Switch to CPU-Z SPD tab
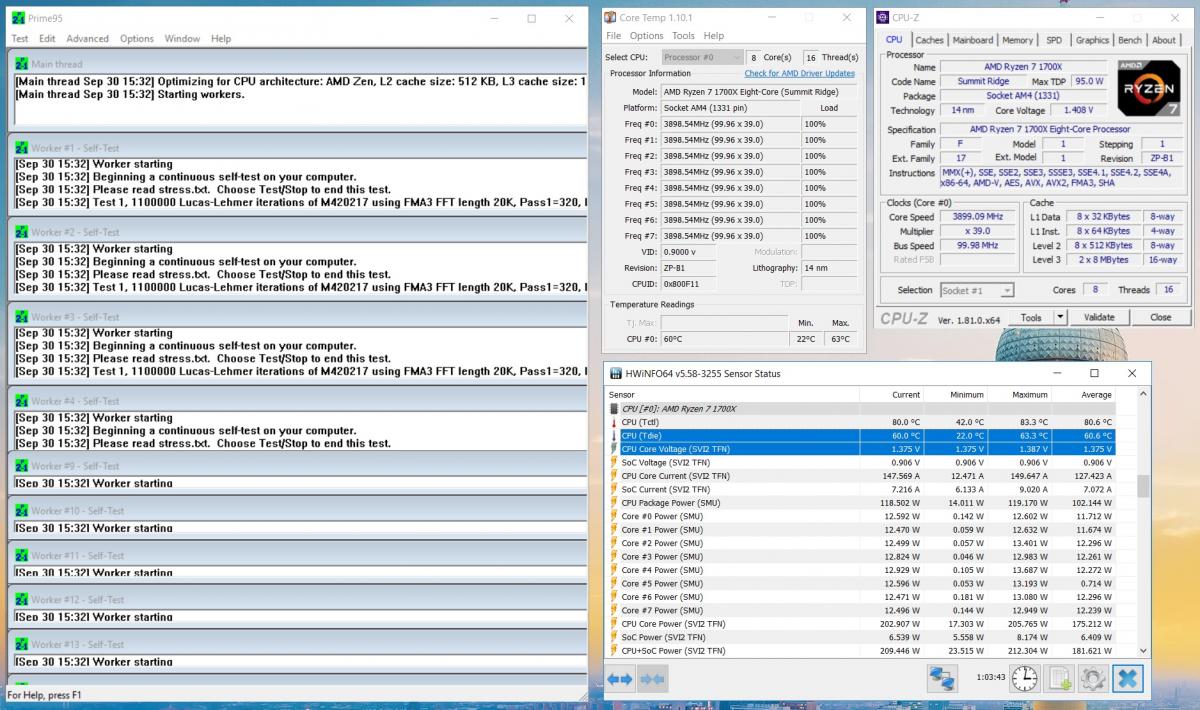This screenshot has width=1200, height=710. tap(1054, 40)
